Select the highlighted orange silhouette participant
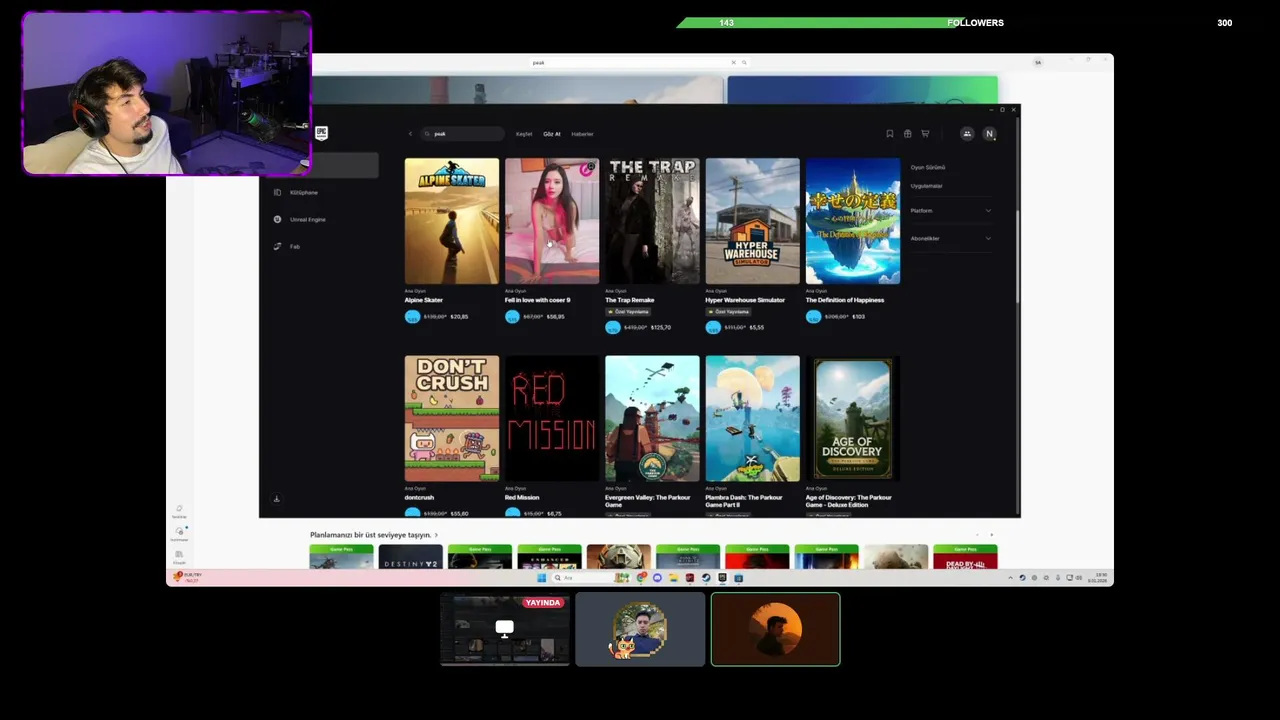The width and height of the screenshot is (1280, 720). 775,629
